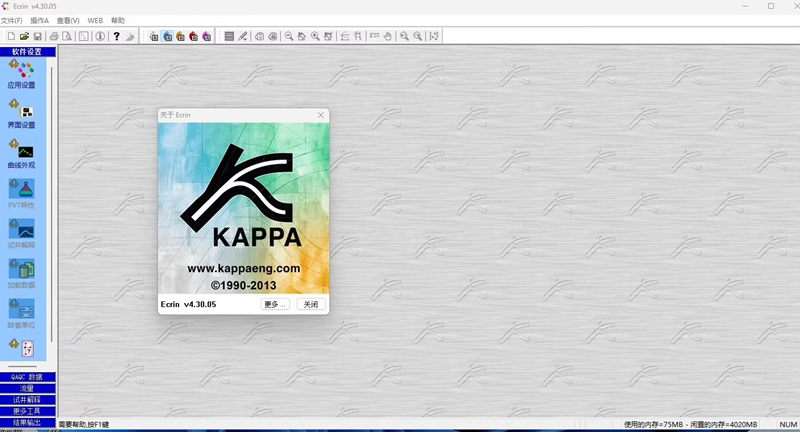Image resolution: width=800 pixels, height=432 pixels.
Task: Switch to the 试井解释 panel tab
Action: pos(28,400)
